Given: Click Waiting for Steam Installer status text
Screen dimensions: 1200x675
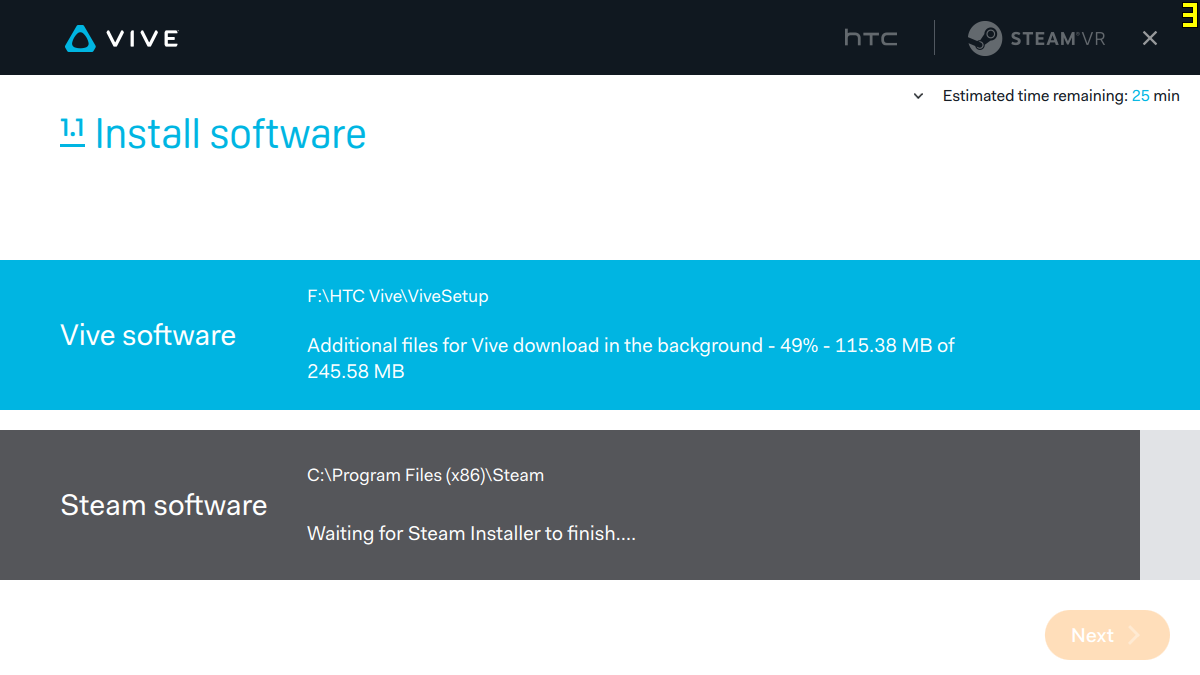Looking at the screenshot, I should tap(471, 533).
